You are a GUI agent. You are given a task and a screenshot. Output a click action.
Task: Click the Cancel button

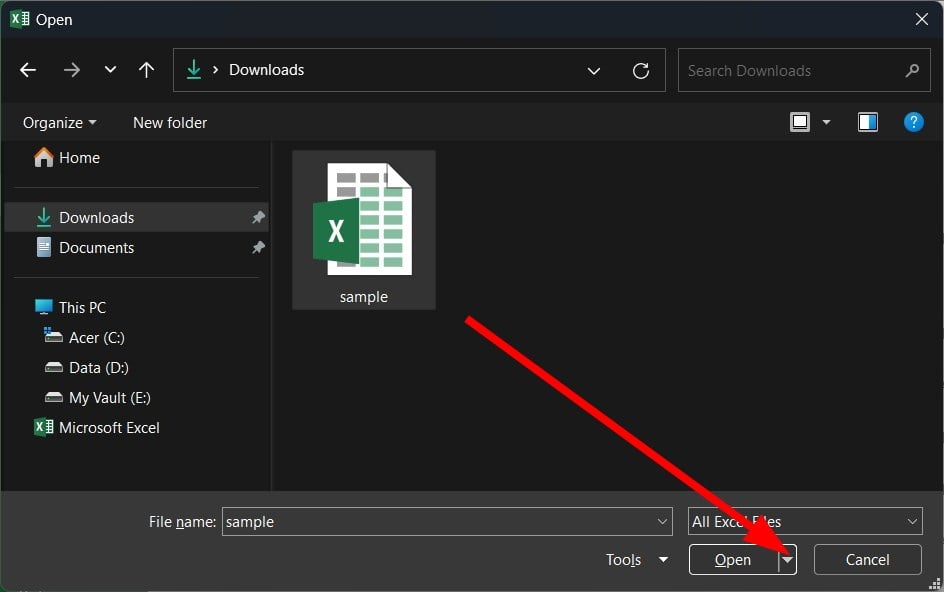[868, 560]
